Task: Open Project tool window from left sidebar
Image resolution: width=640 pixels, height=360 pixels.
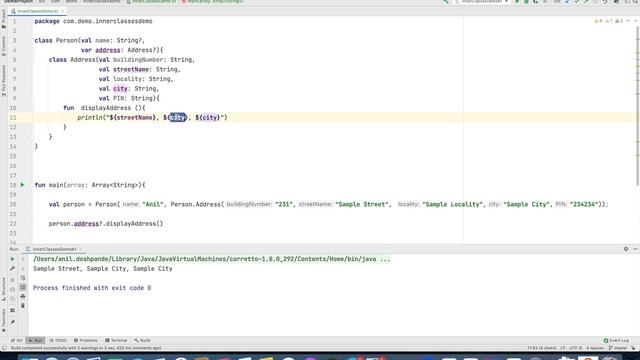Action: coord(4,19)
